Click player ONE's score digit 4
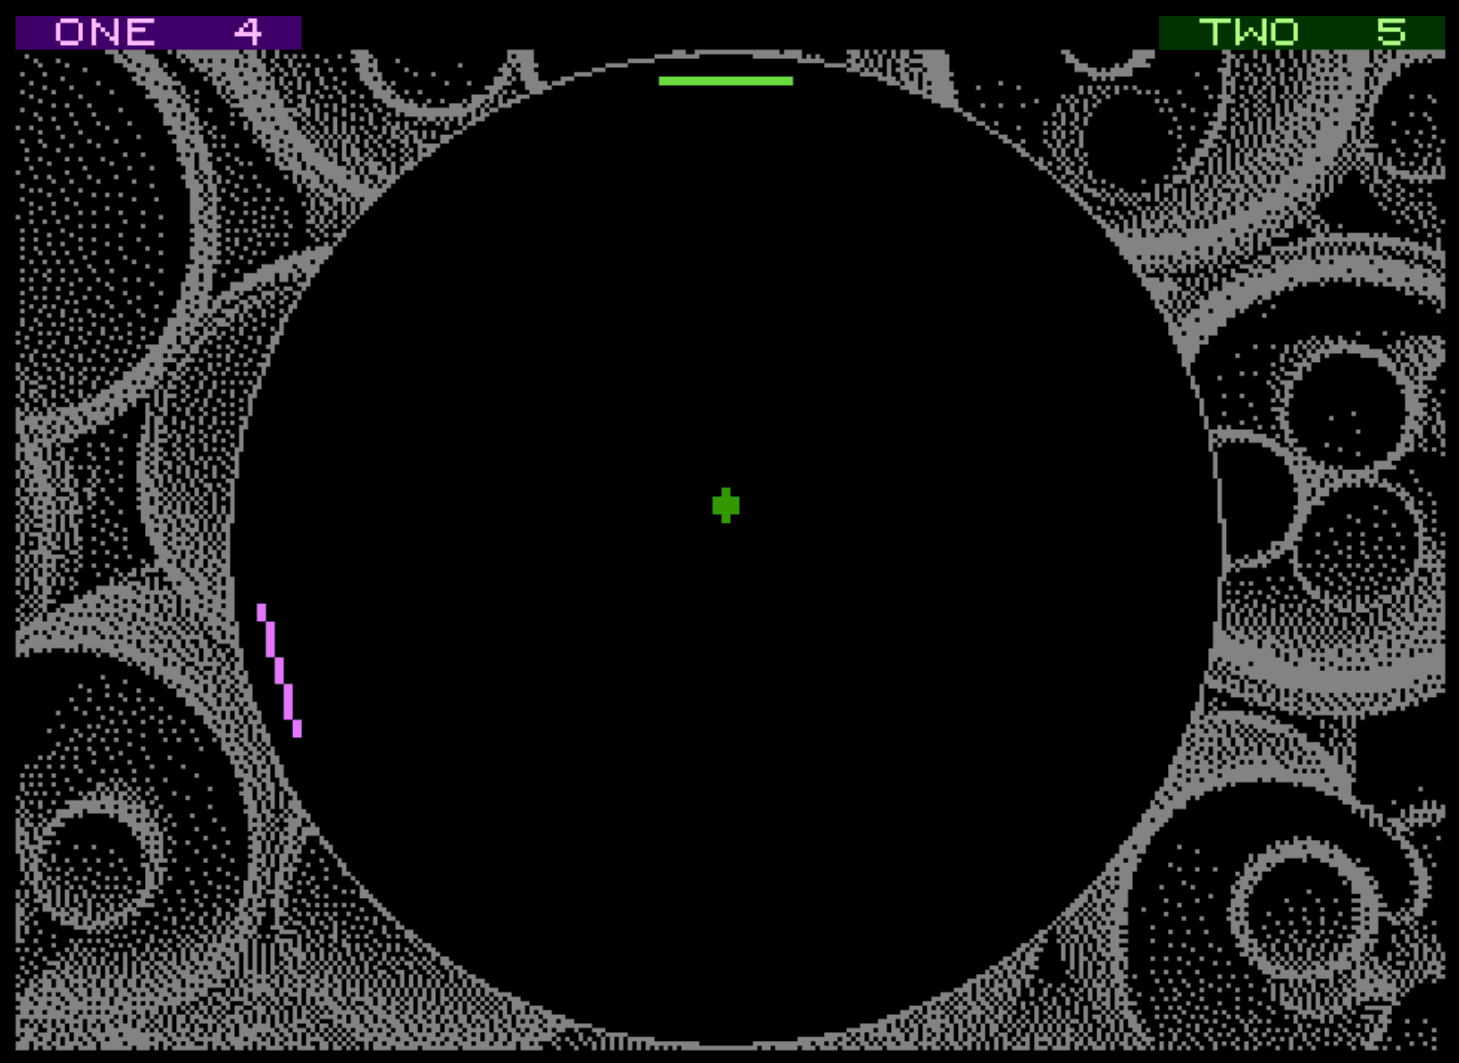Viewport: 1459px width, 1063px height. click(248, 32)
